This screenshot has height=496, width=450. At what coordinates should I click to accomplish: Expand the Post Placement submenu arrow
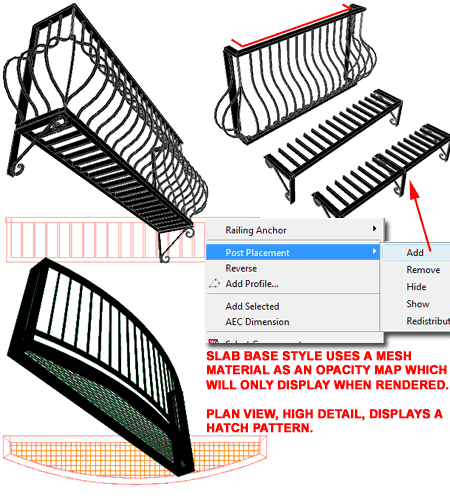[x=374, y=251]
